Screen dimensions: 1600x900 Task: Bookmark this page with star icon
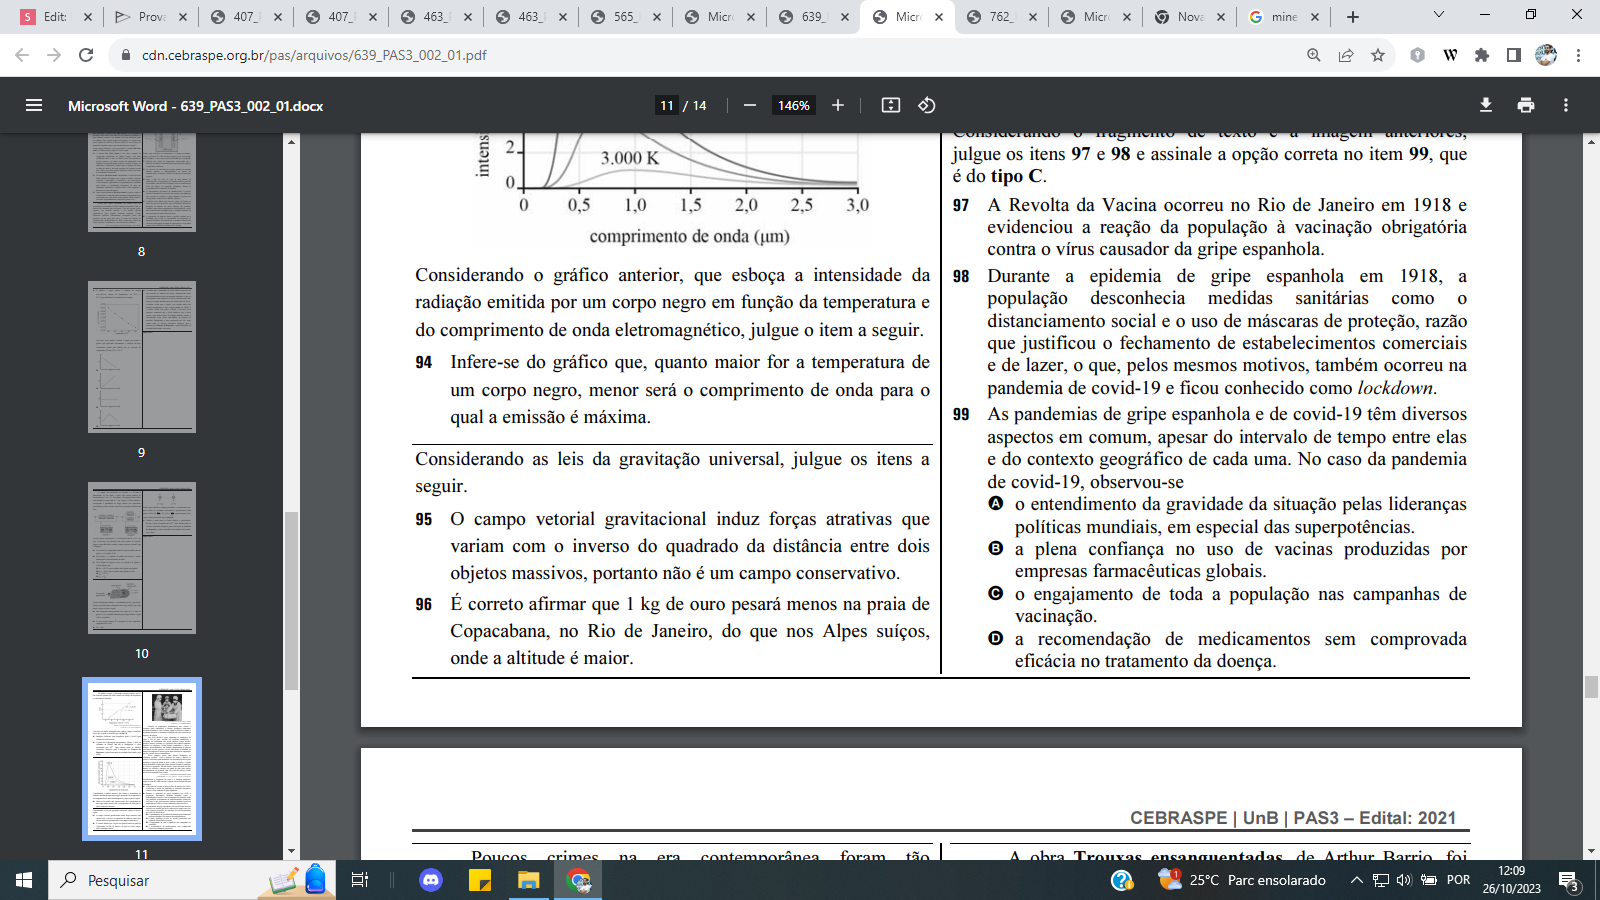point(1378,55)
